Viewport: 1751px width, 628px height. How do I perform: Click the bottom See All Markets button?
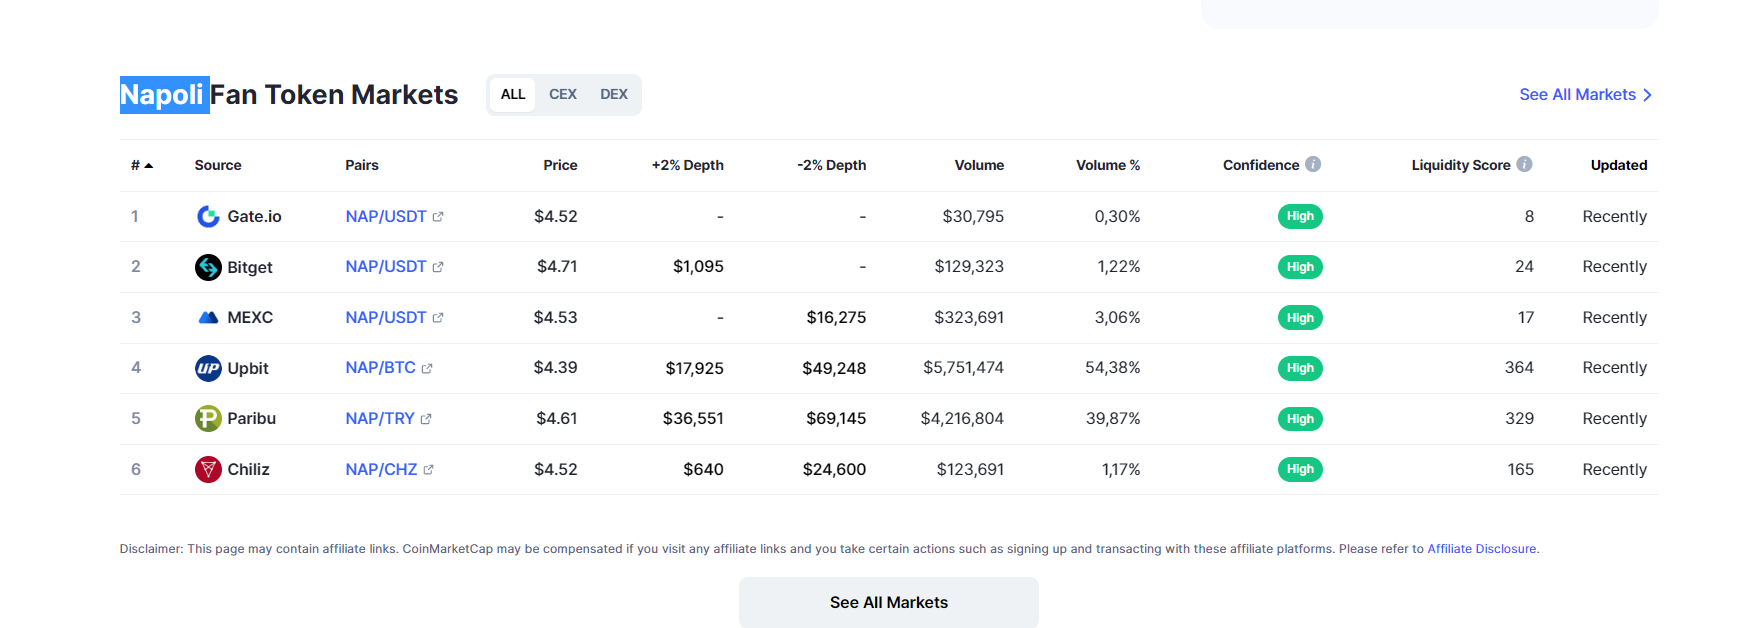[x=889, y=602]
